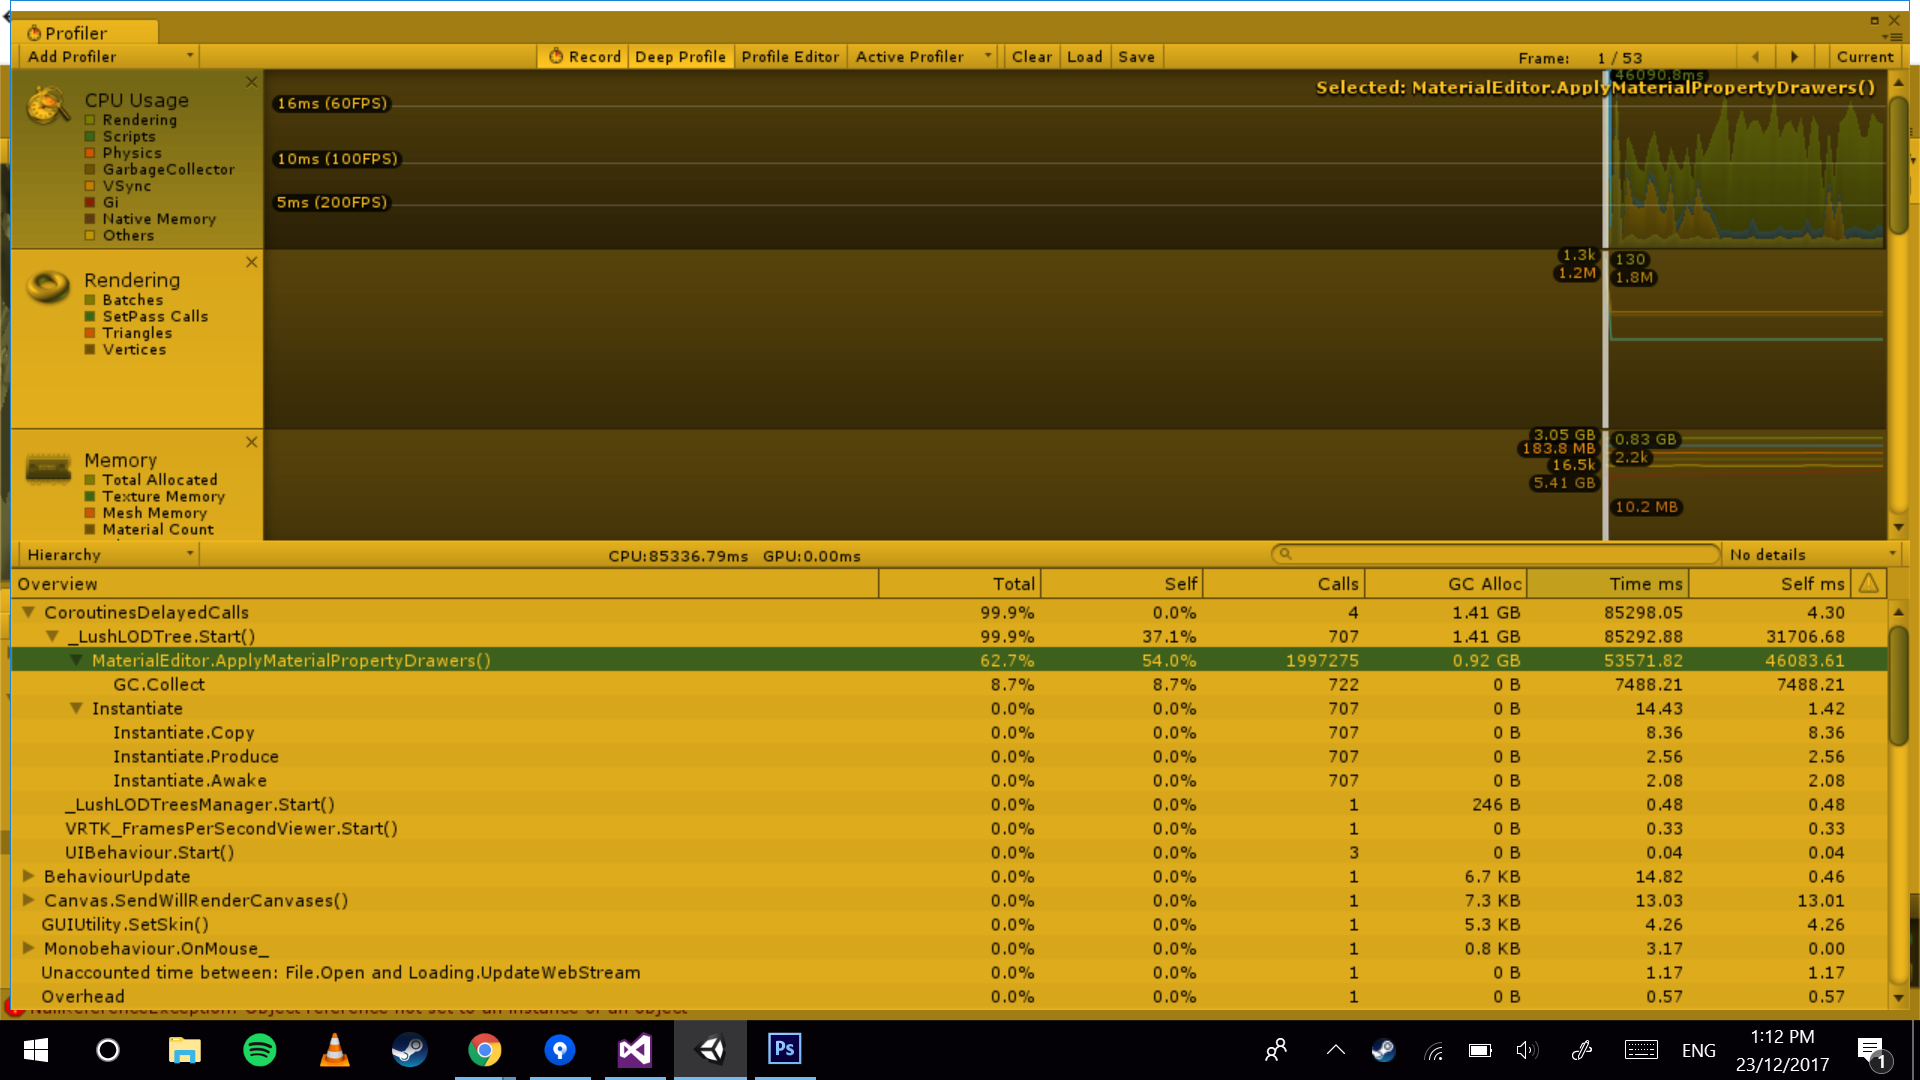Click the CPU Usage profiler icon

click(47, 105)
